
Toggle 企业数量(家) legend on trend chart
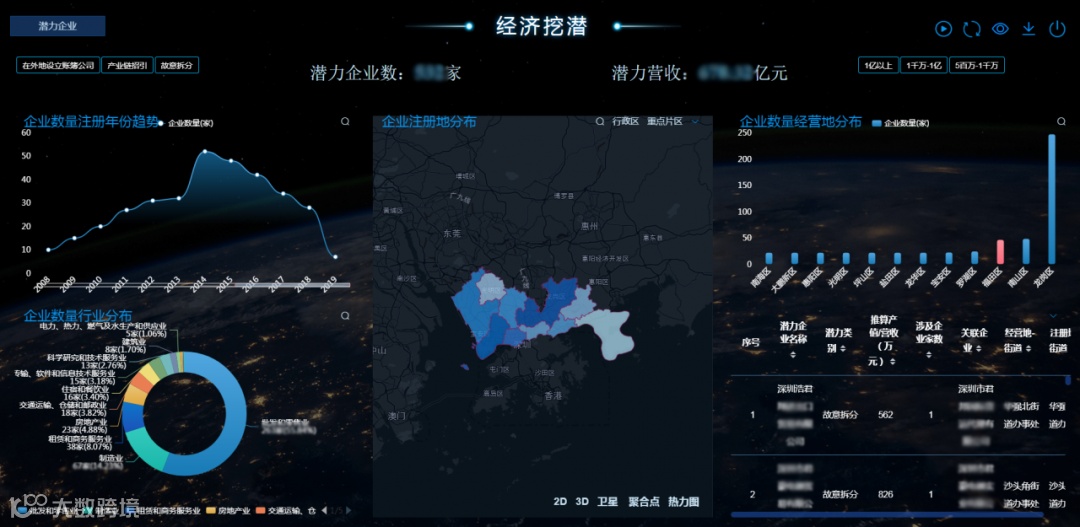[186, 123]
